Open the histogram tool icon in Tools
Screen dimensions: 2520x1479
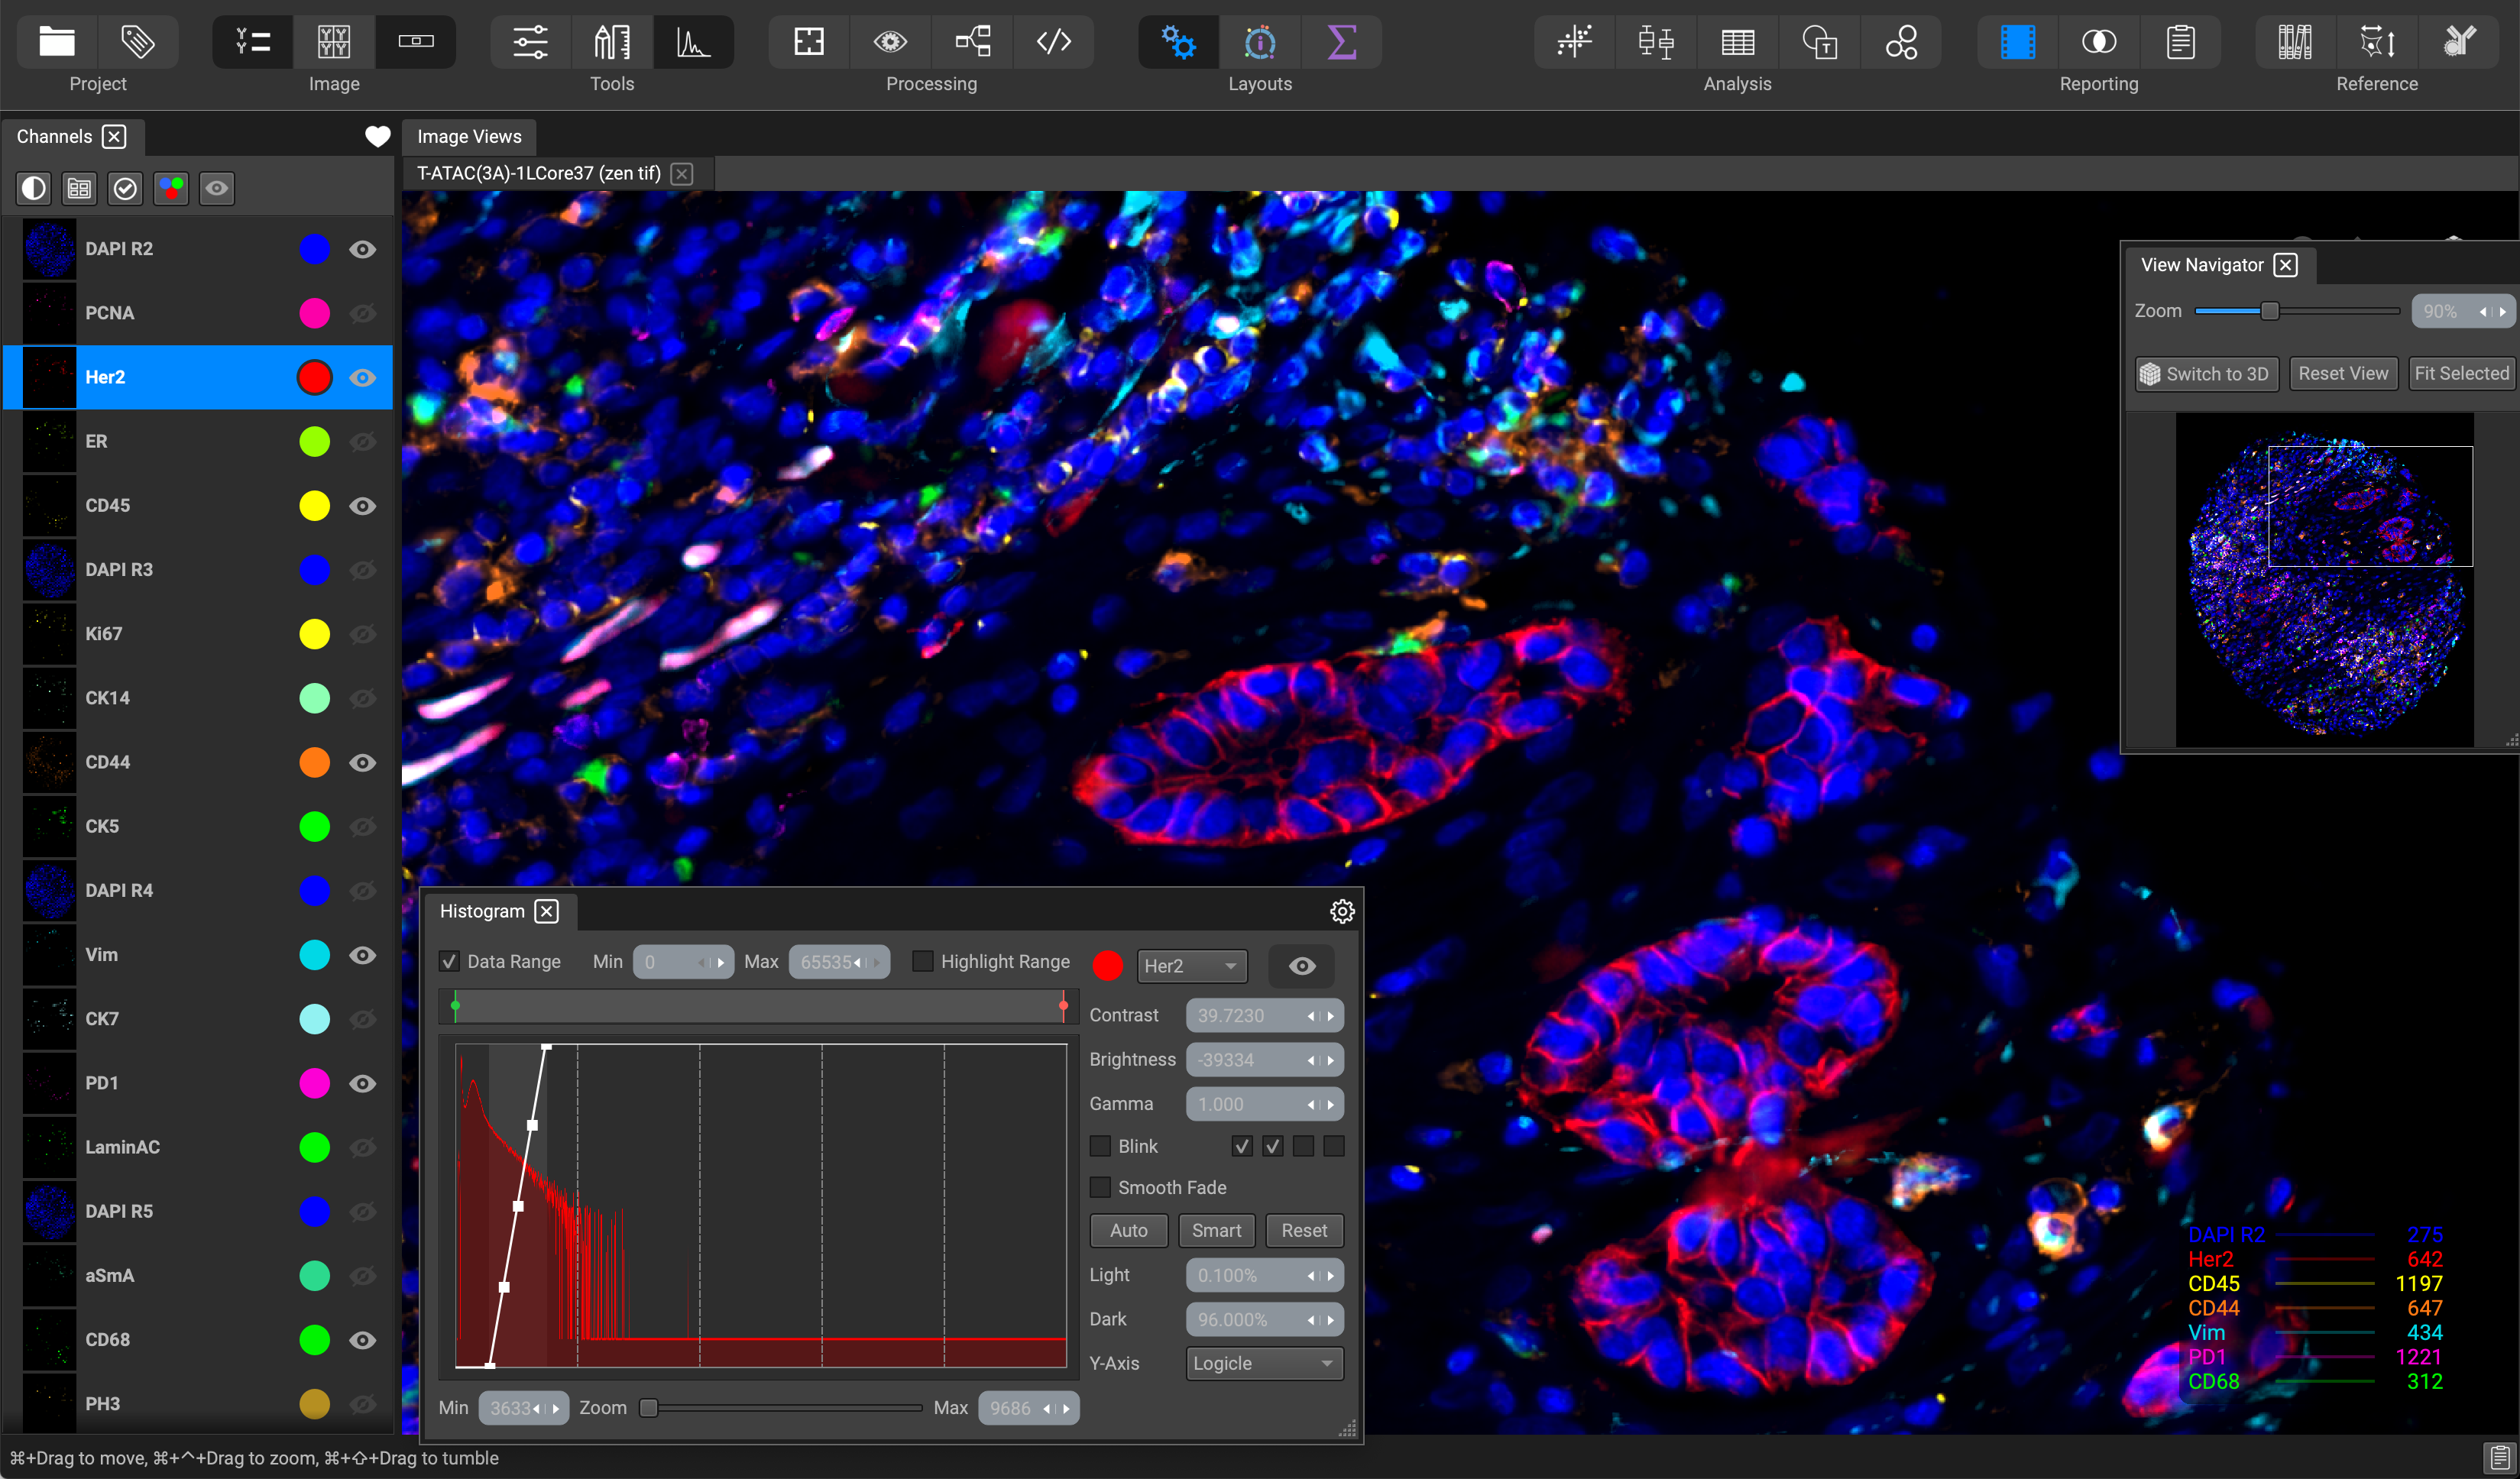(x=693, y=41)
